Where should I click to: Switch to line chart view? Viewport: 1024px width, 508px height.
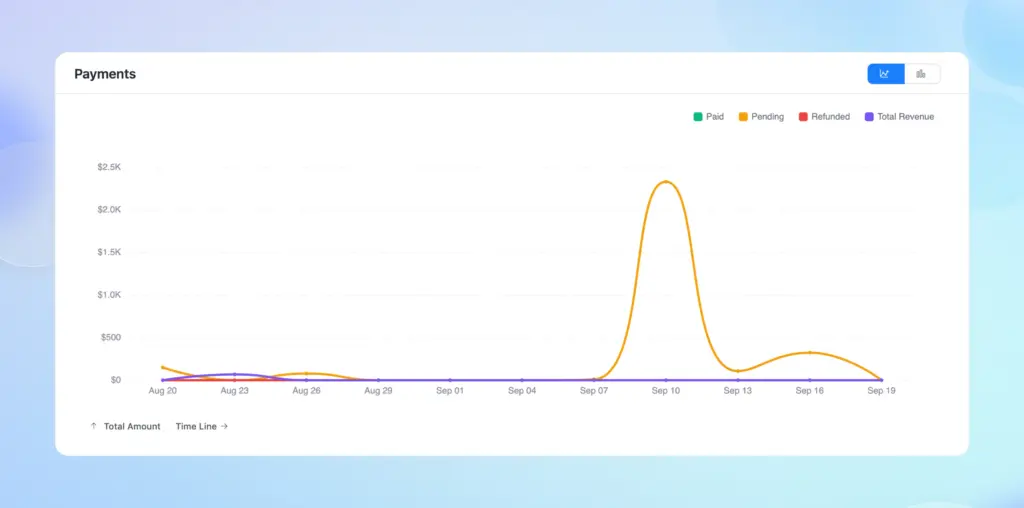[886, 74]
